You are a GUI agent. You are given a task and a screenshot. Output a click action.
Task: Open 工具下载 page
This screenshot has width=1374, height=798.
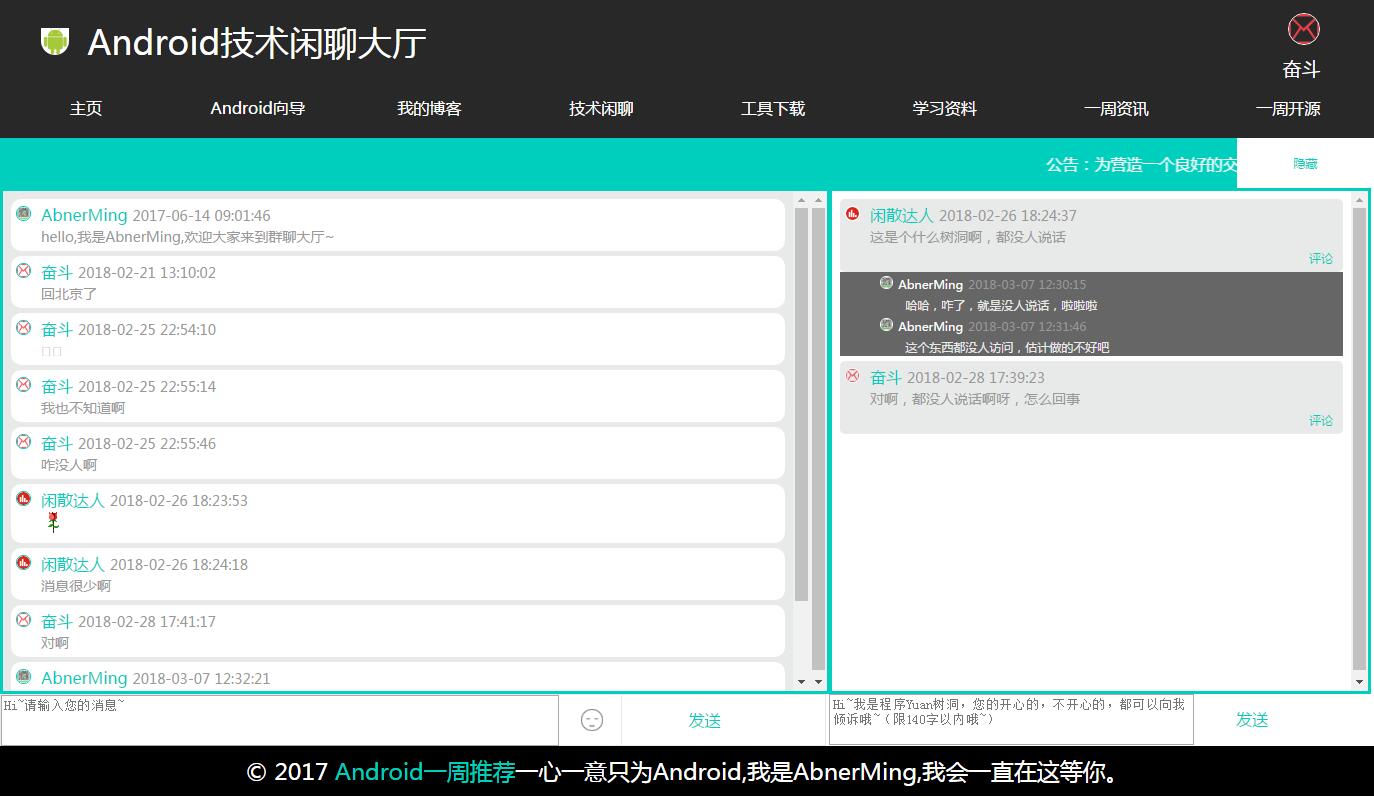773,109
